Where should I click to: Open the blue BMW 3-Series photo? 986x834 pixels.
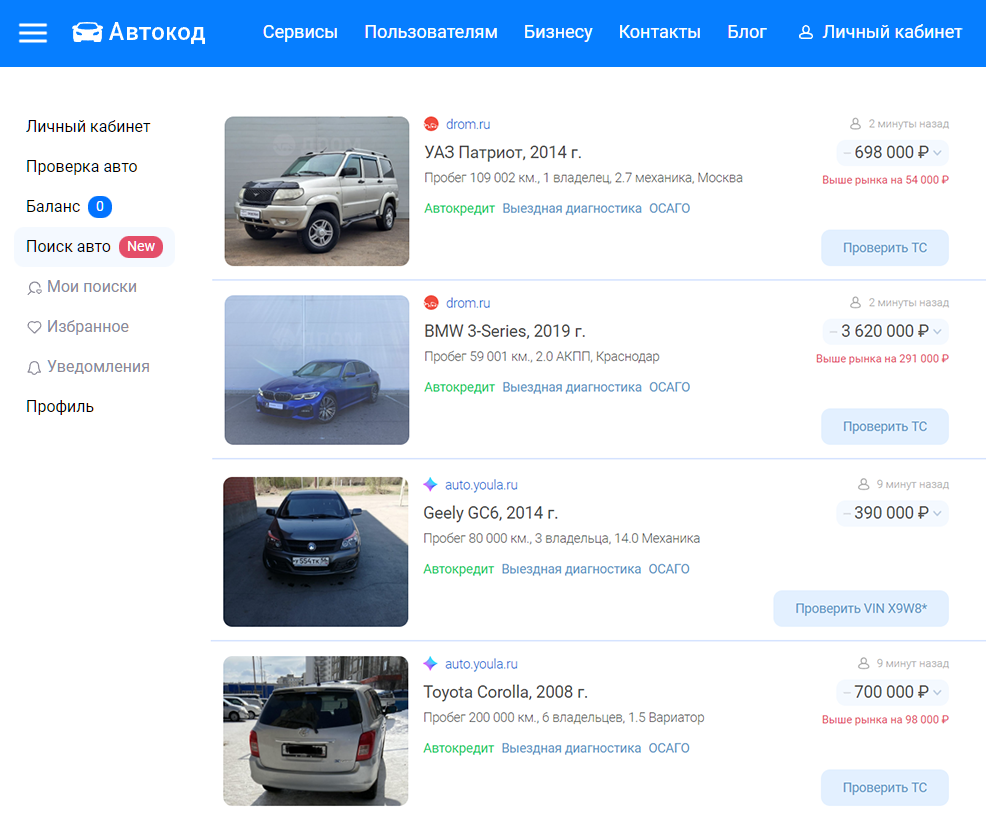pos(317,370)
